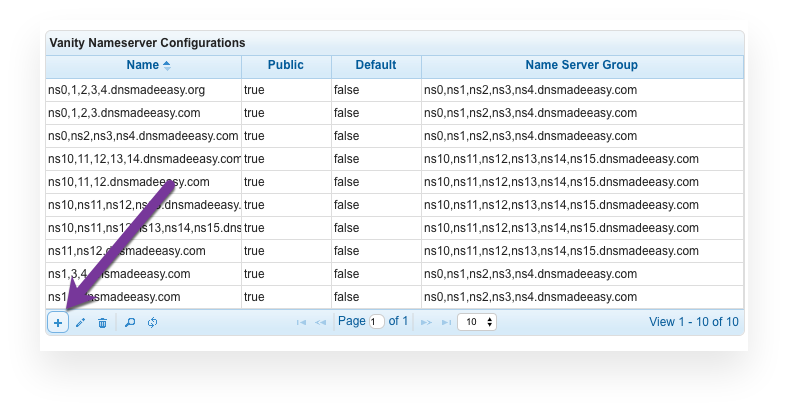The height and width of the screenshot is (411, 788).
Task: Open the rows-per-page dropdown showing 10
Action: click(477, 322)
